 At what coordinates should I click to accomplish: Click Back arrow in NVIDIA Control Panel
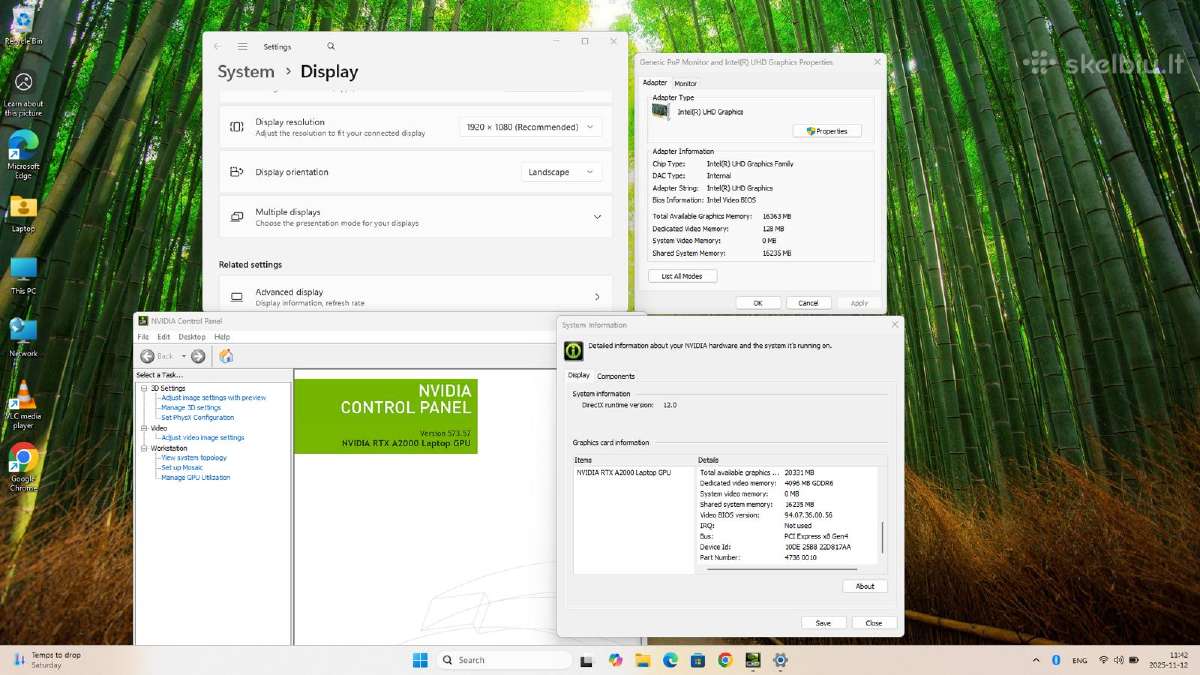tap(148, 356)
